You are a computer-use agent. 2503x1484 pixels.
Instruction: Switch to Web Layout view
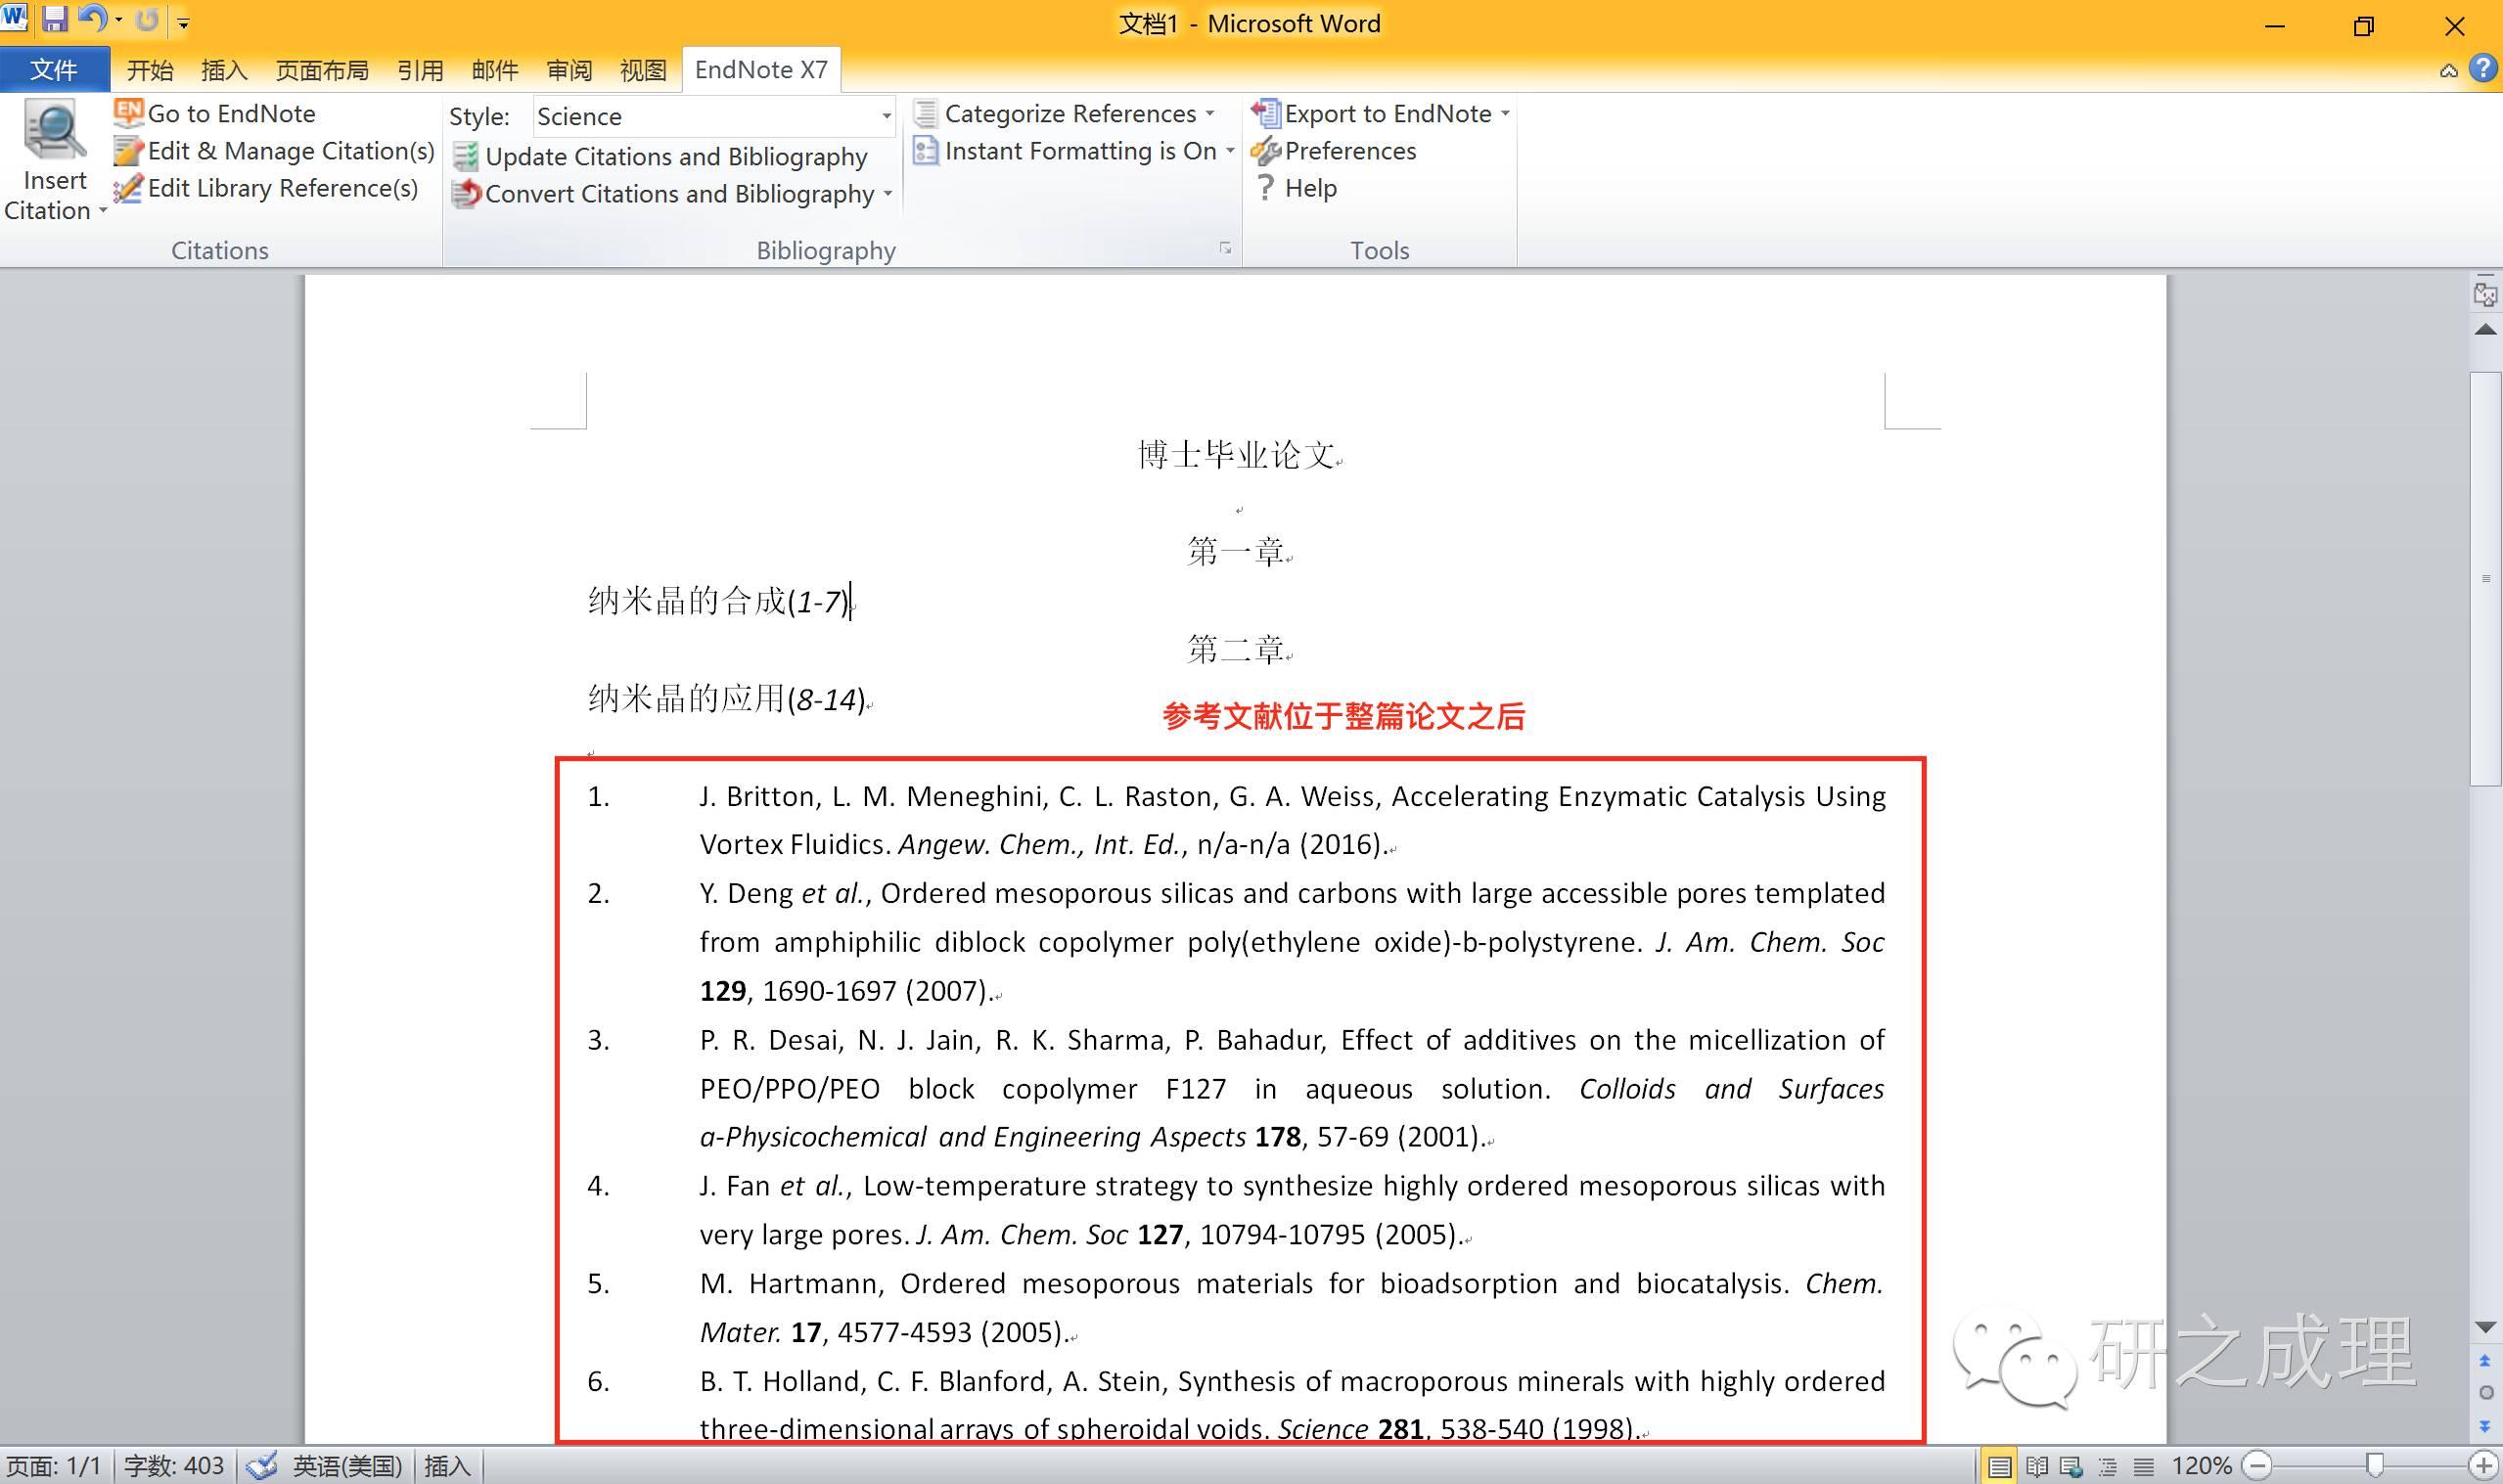2071,1467
